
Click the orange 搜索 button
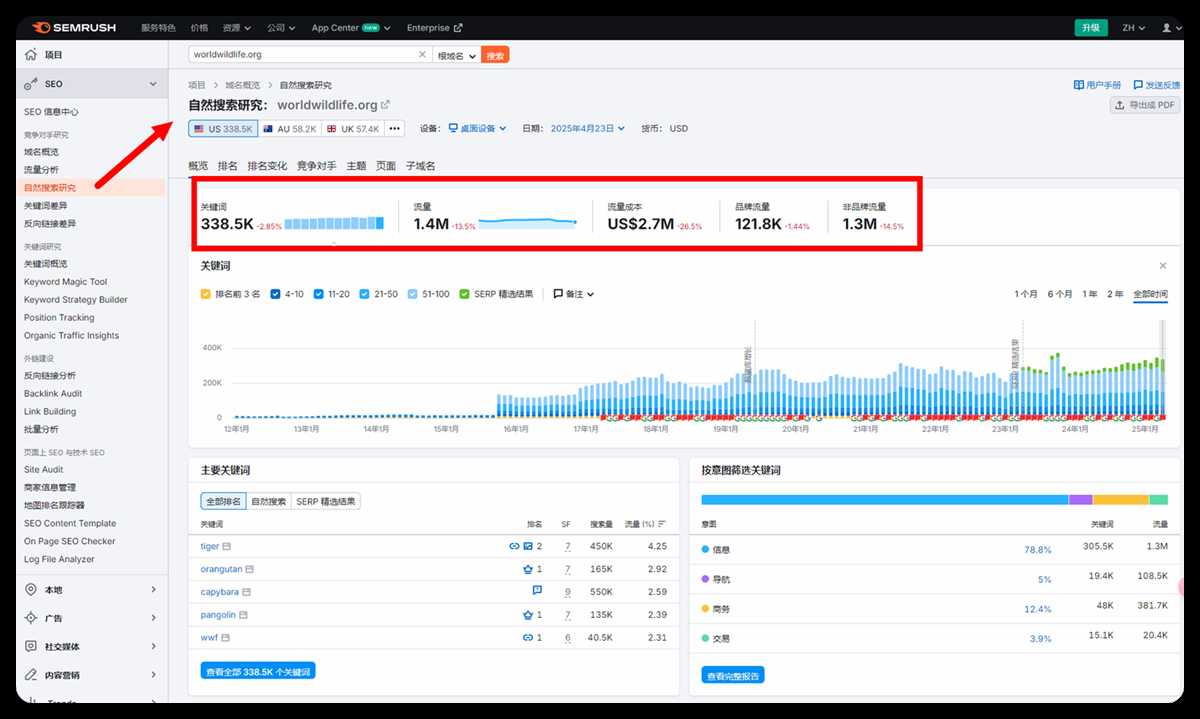click(x=495, y=55)
